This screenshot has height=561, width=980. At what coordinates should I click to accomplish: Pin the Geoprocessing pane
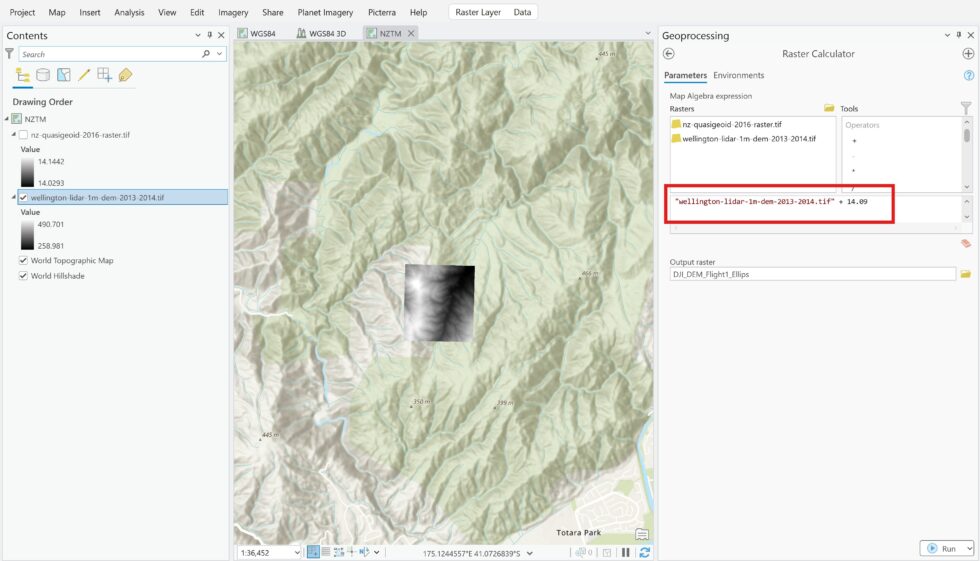coord(959,36)
